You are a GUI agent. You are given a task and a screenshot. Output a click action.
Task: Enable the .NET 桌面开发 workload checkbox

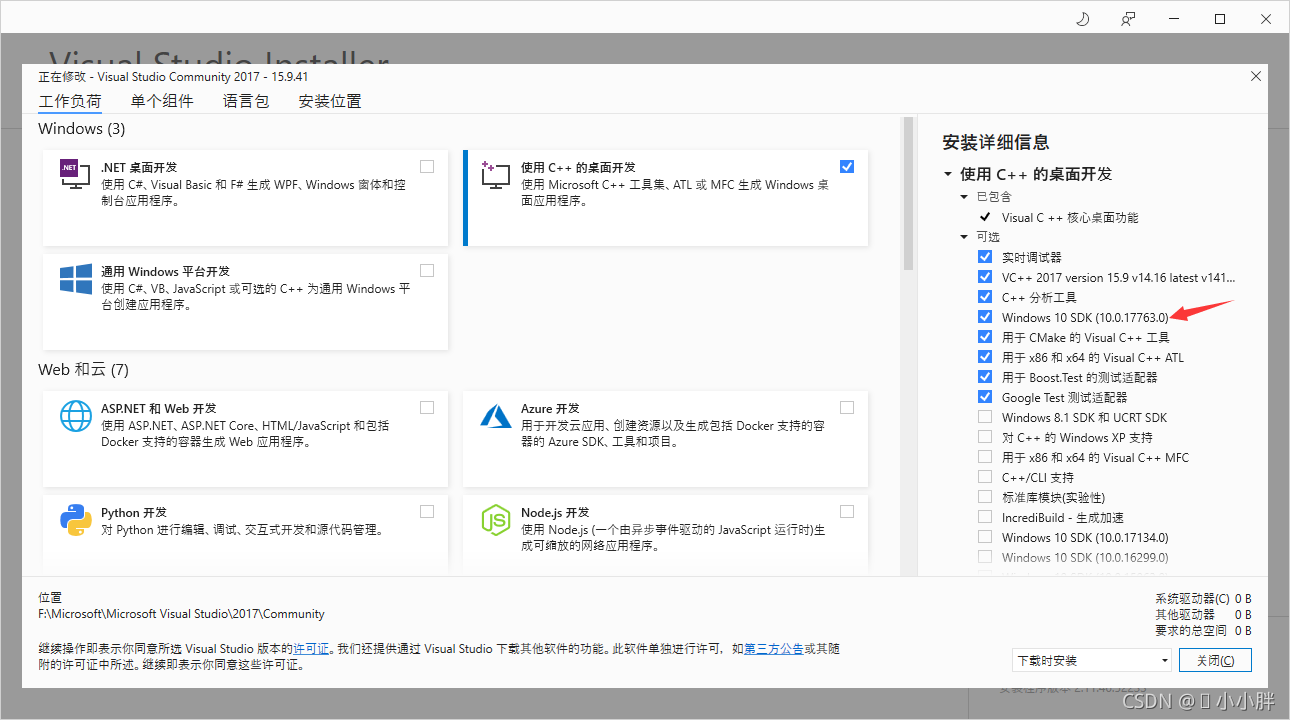pos(427,166)
